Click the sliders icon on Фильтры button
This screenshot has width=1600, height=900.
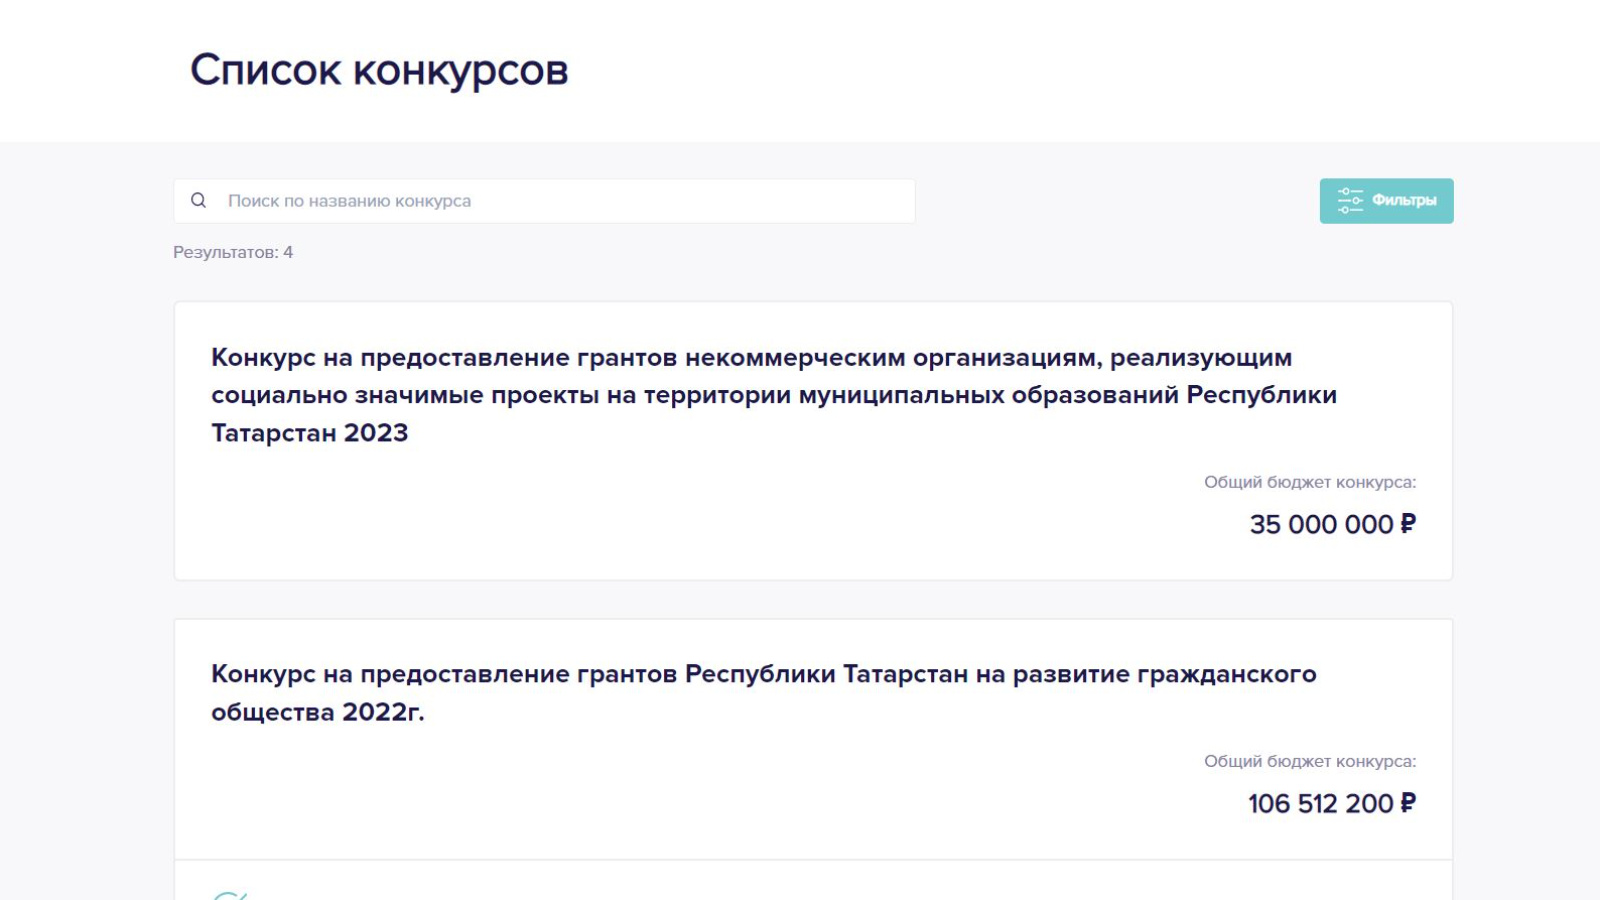point(1350,201)
